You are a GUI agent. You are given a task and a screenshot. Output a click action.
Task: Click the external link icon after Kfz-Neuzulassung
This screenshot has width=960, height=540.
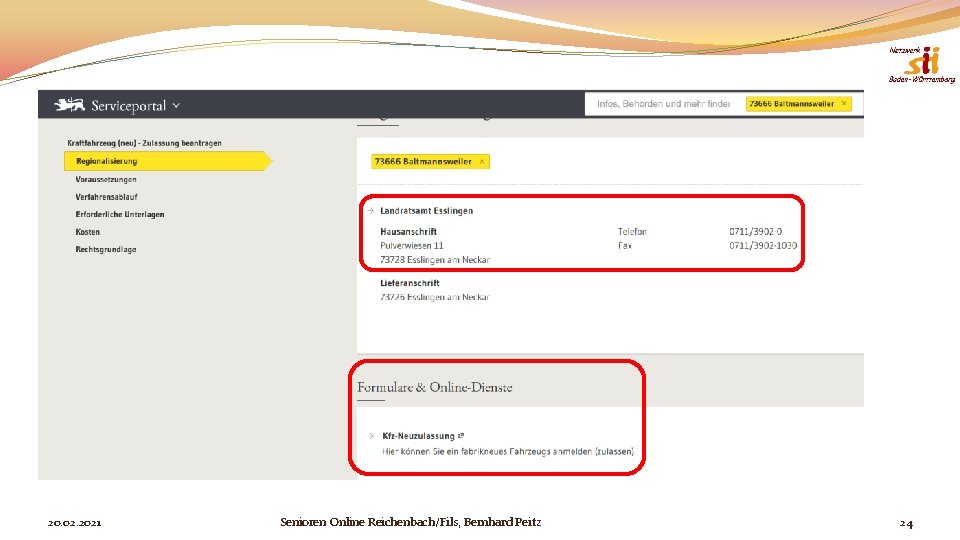[461, 435]
